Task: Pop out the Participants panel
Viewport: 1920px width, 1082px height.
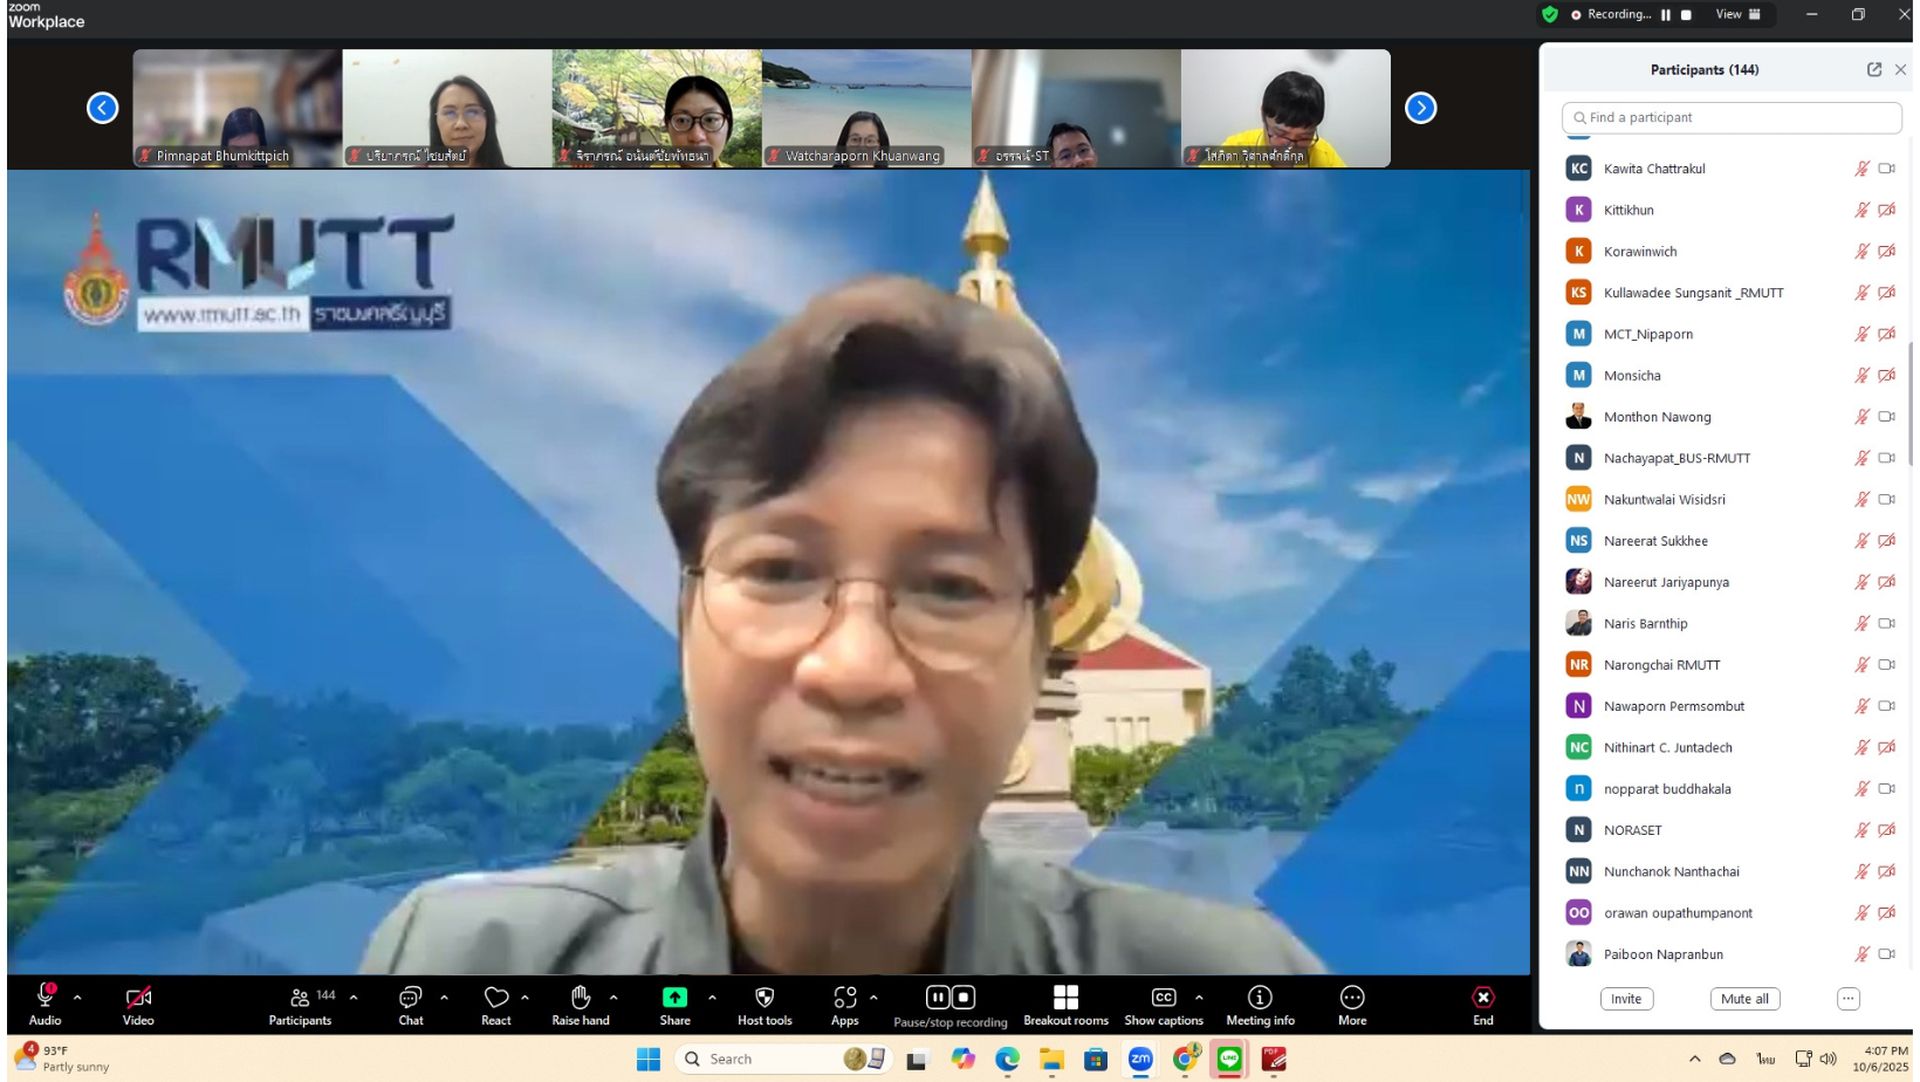Action: 1874,70
